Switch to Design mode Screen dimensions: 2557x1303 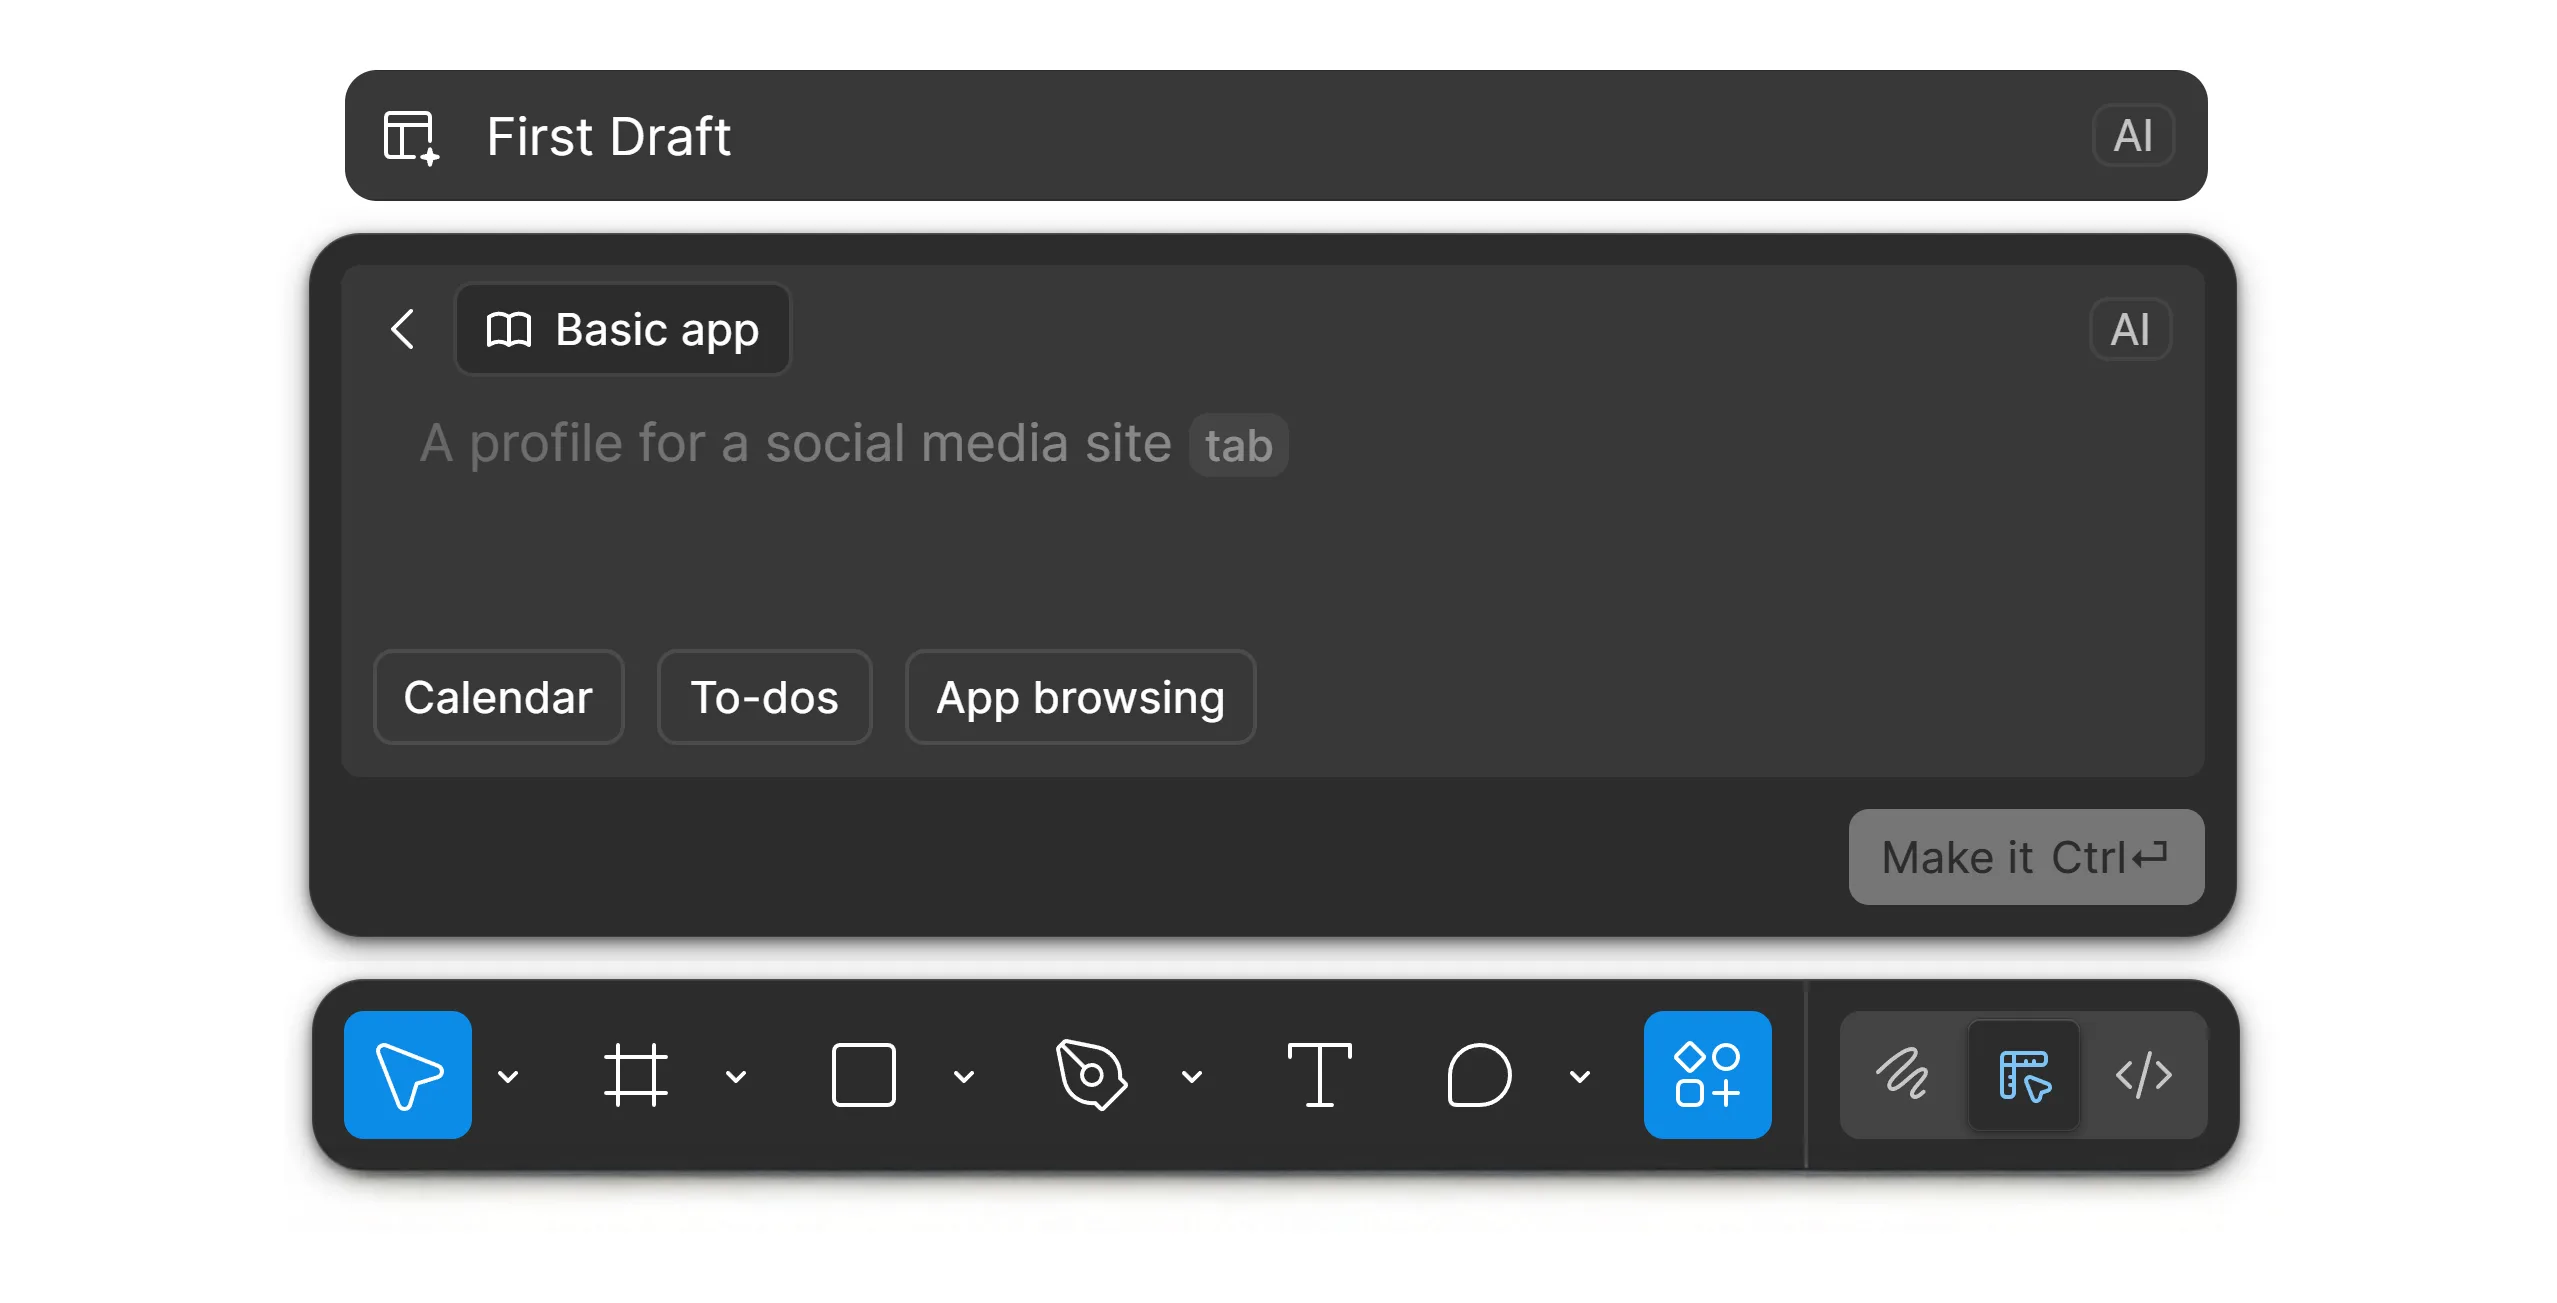(x=2024, y=1075)
